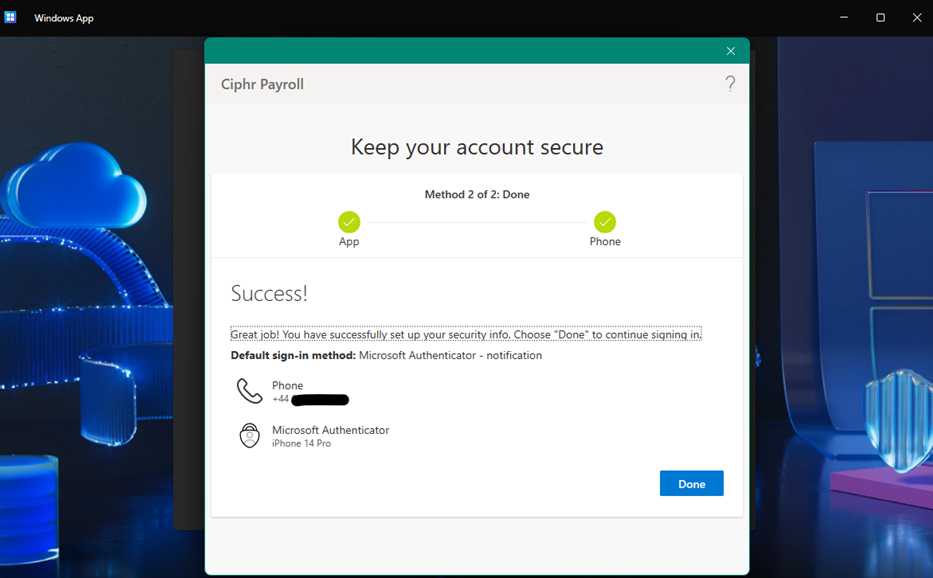Click the redacted +44 phone number
Screen dimensions: 933x578
pos(311,399)
